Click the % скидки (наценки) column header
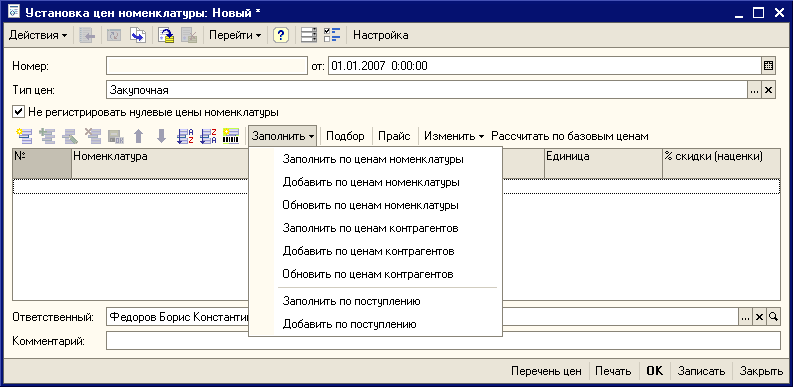The width and height of the screenshot is (794, 388). [721, 164]
